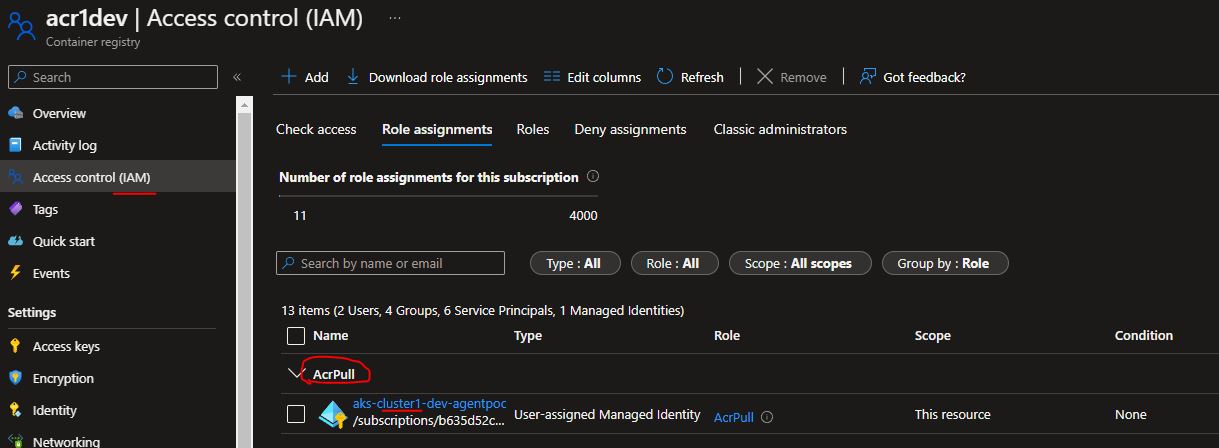Tick the select-all checkbox in header row

(x=296, y=335)
